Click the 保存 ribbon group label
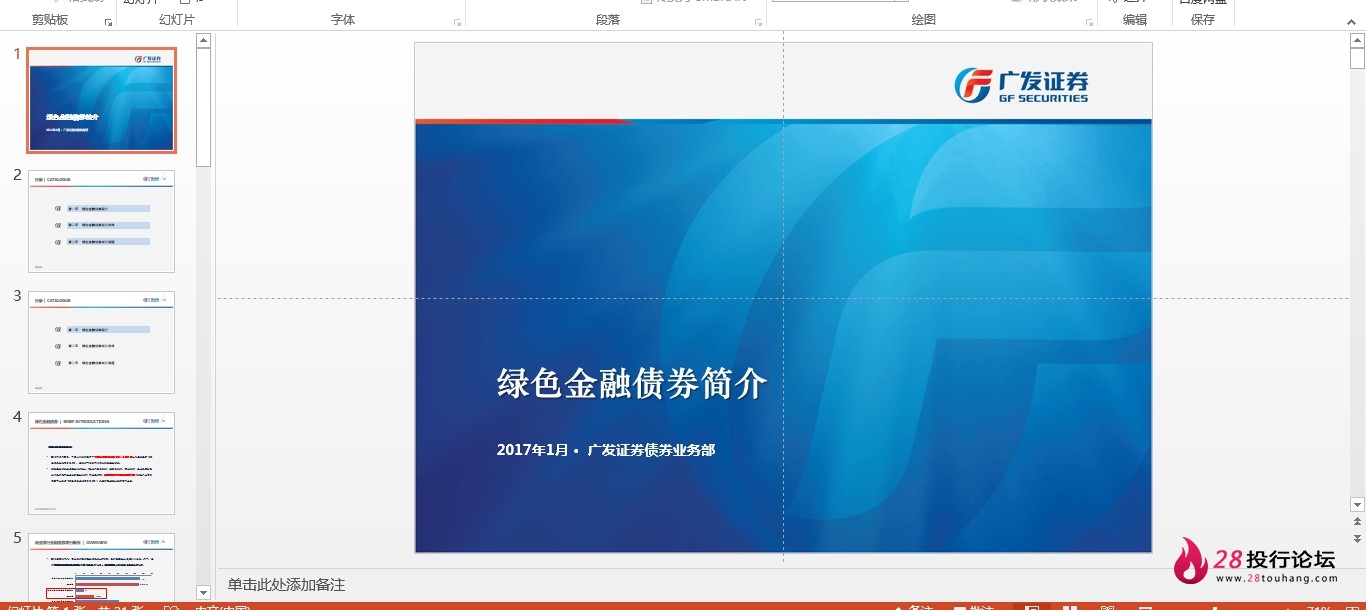 1203,20
